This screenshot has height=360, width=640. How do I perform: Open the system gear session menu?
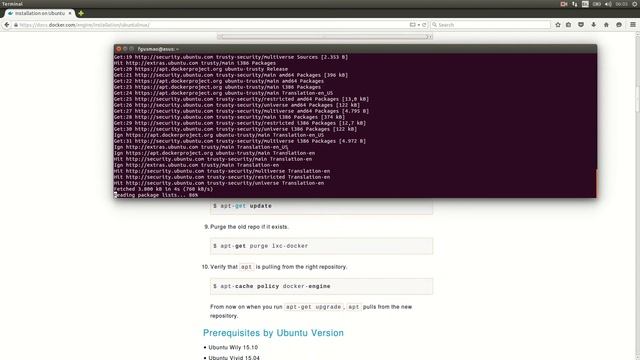pos(636,4)
